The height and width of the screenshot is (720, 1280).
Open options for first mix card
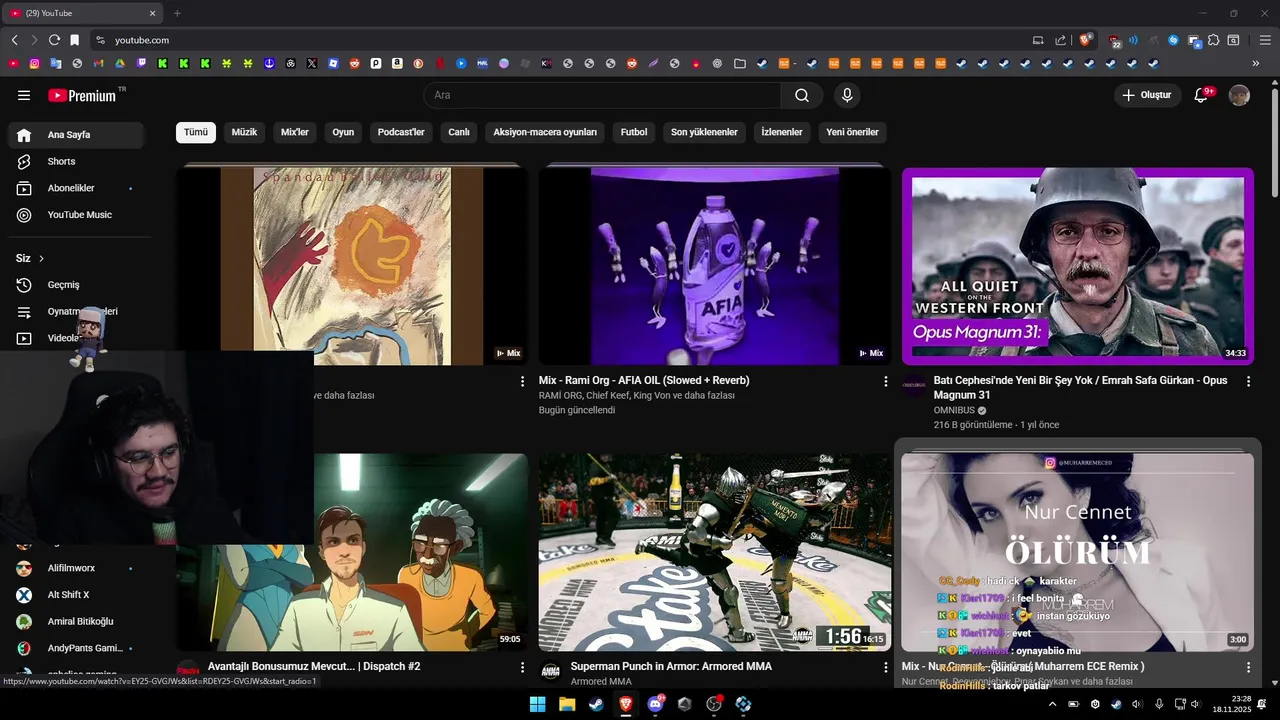click(x=522, y=381)
